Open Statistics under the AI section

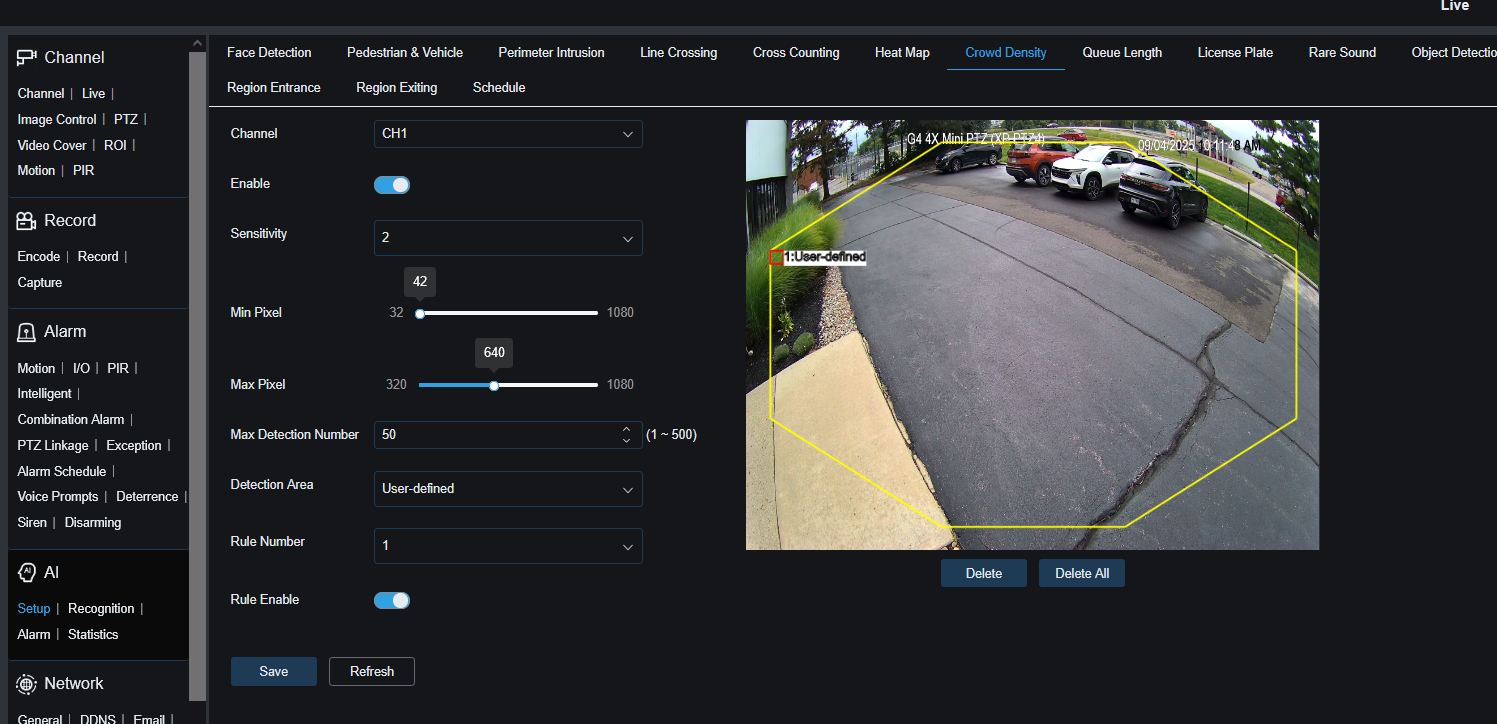pyautogui.click(x=93, y=635)
